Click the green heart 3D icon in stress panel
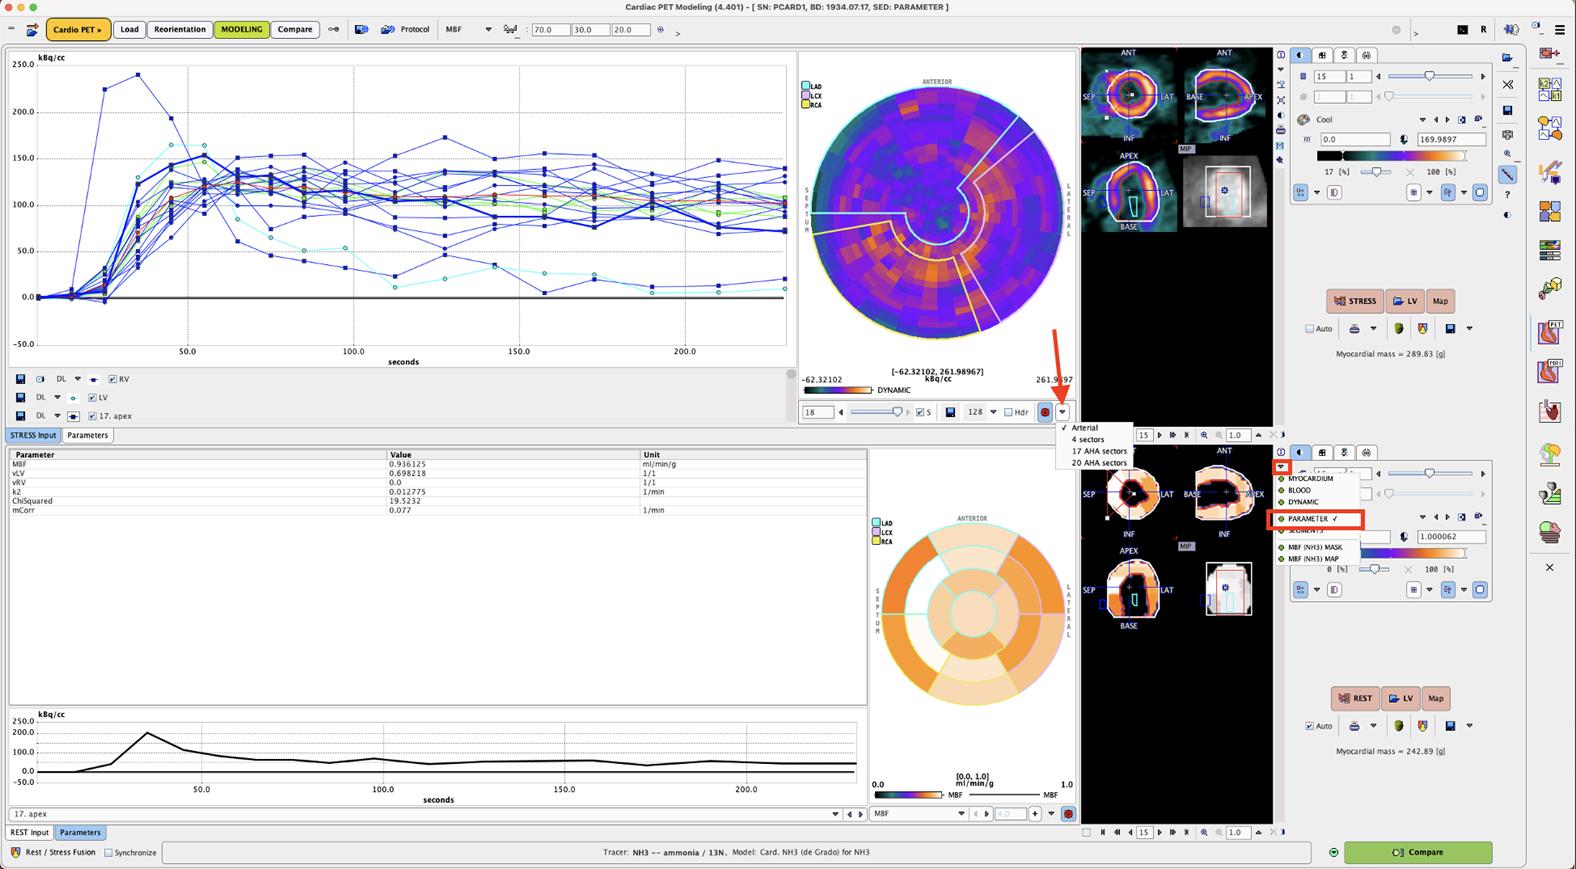Image resolution: width=1576 pixels, height=869 pixels. (1399, 329)
